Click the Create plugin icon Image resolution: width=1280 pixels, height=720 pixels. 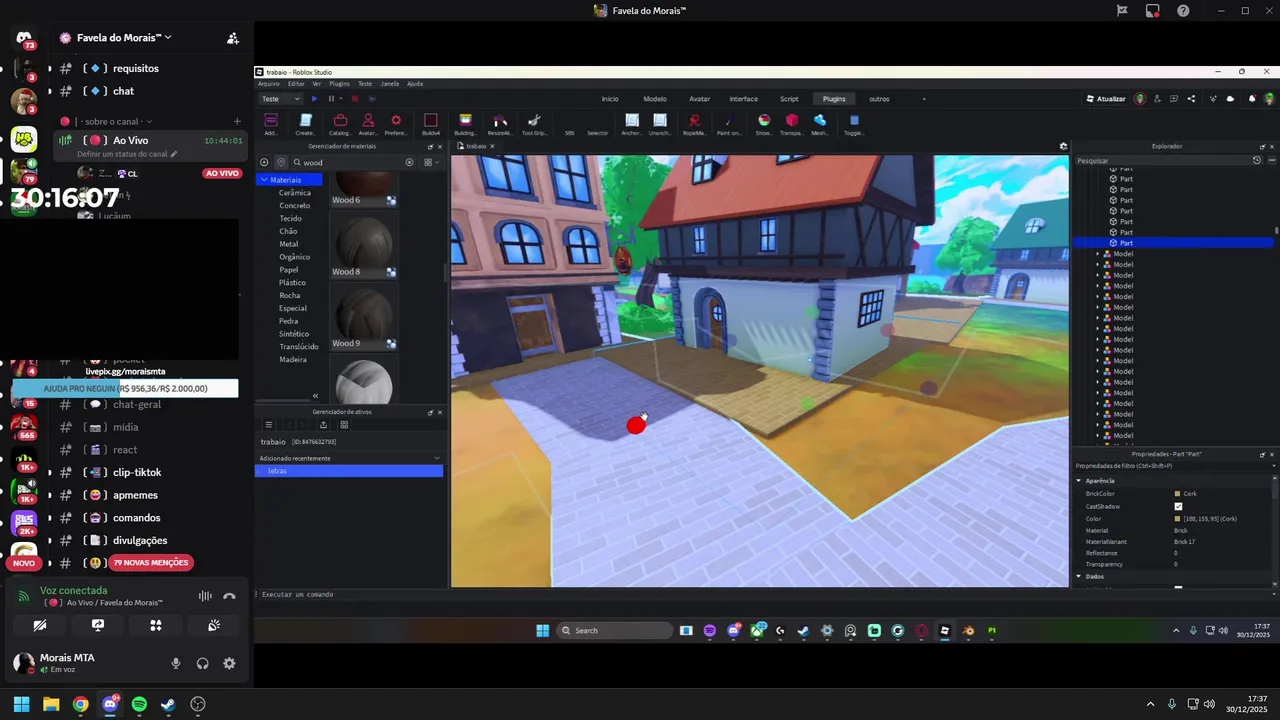pos(306,124)
